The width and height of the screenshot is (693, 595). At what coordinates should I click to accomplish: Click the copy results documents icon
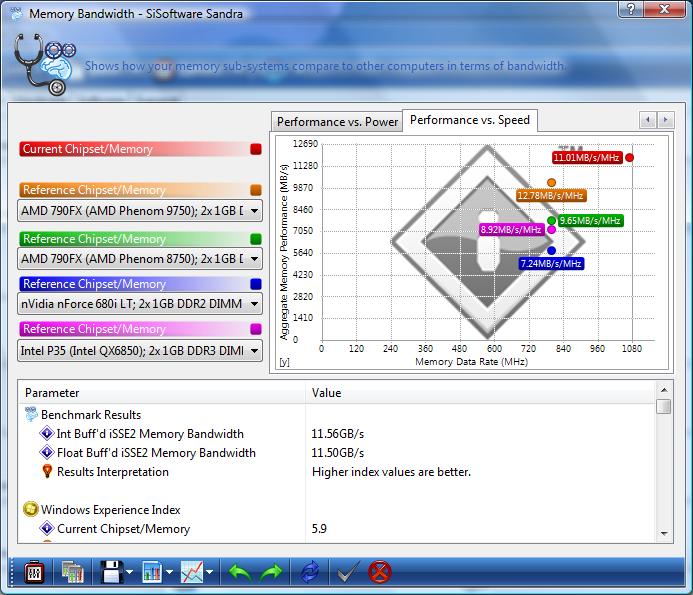[x=72, y=573]
